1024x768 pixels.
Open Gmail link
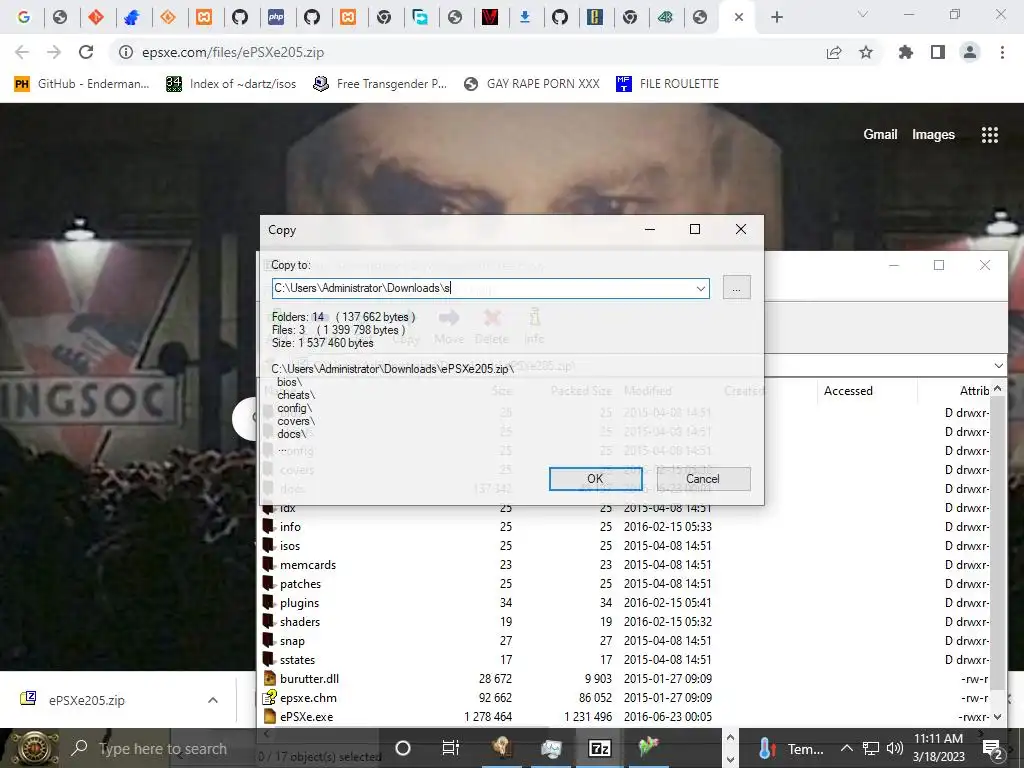[x=880, y=135]
